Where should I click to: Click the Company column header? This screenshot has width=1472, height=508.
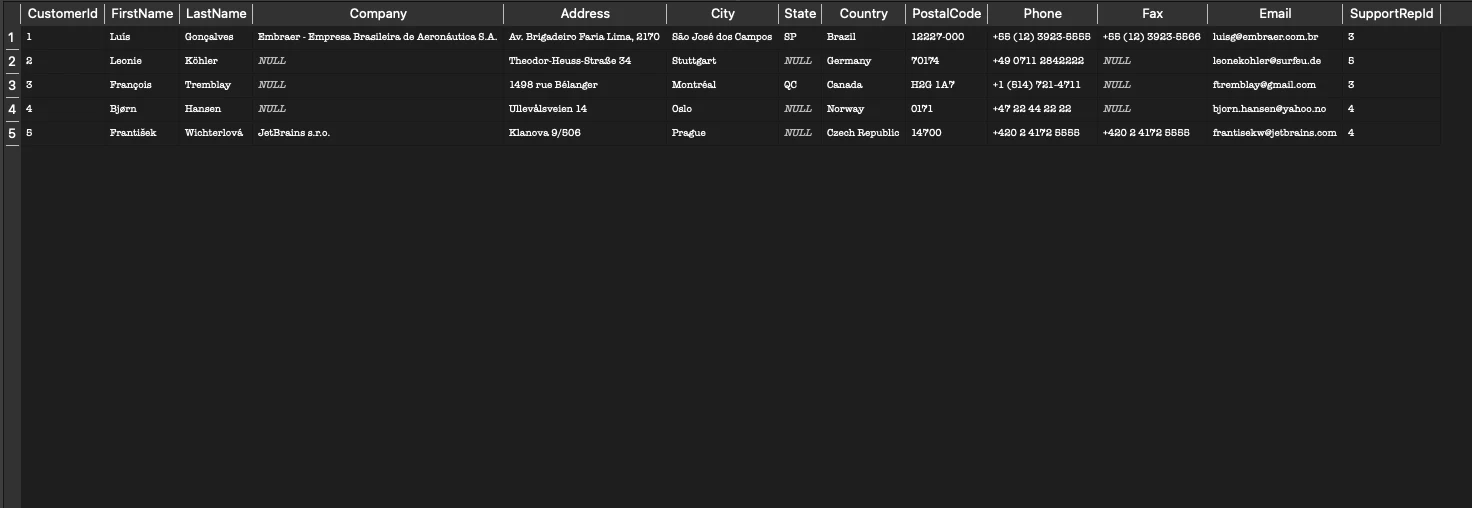[378, 14]
